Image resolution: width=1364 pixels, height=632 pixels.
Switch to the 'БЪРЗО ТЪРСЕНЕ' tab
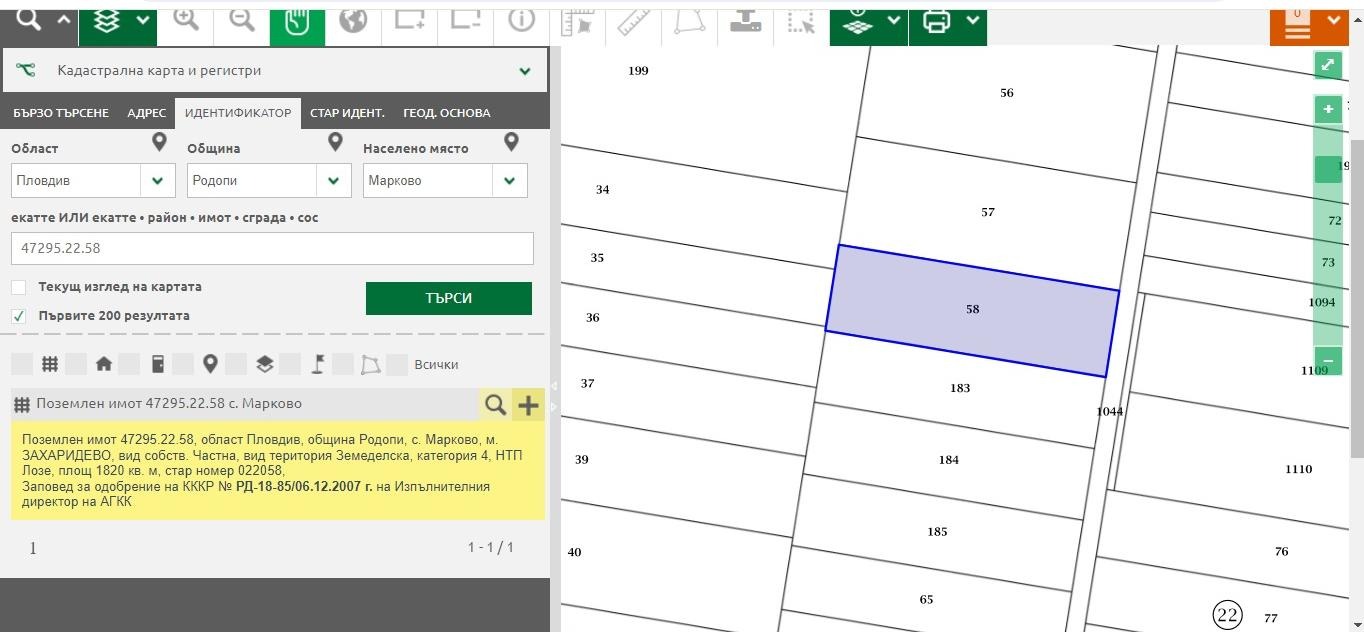click(60, 113)
